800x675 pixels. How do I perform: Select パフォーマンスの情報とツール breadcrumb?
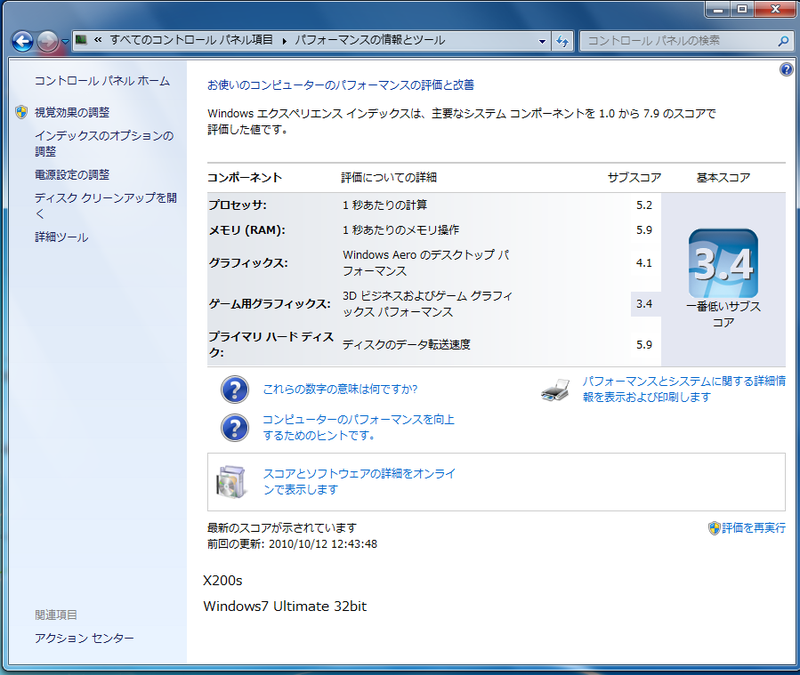[370, 40]
